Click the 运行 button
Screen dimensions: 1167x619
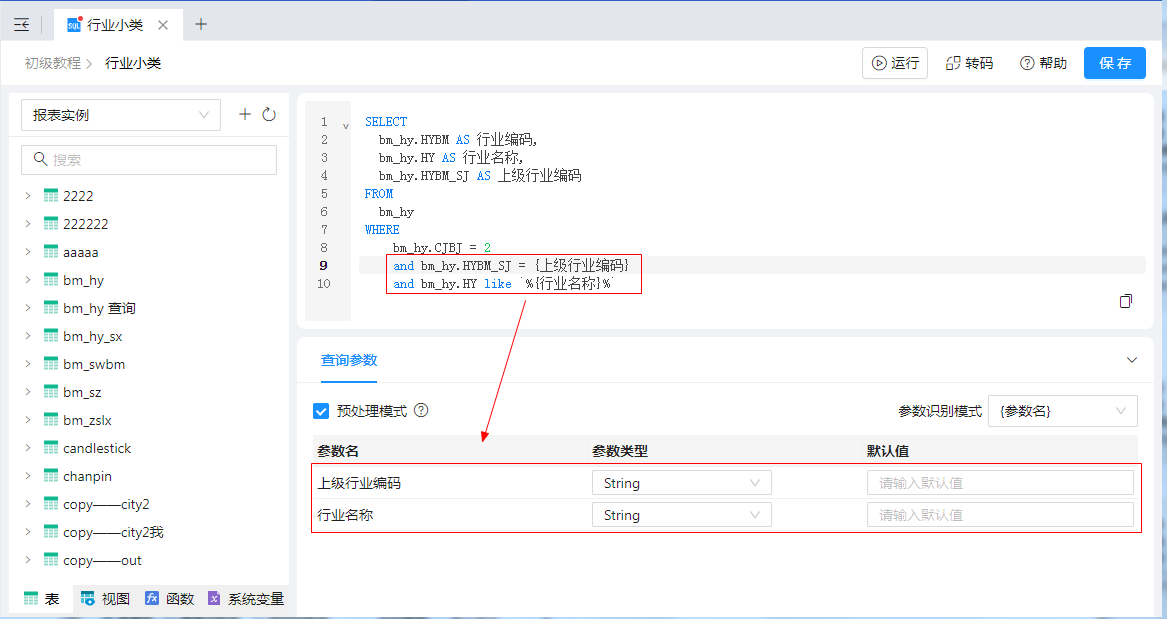[895, 63]
